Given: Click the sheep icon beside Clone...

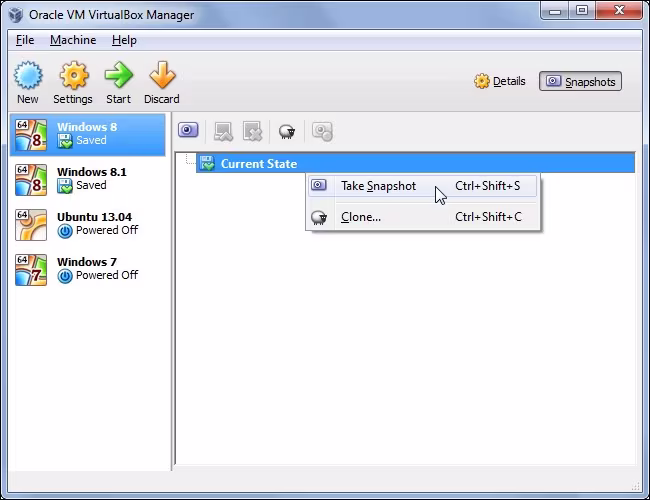Looking at the screenshot, I should (x=319, y=217).
